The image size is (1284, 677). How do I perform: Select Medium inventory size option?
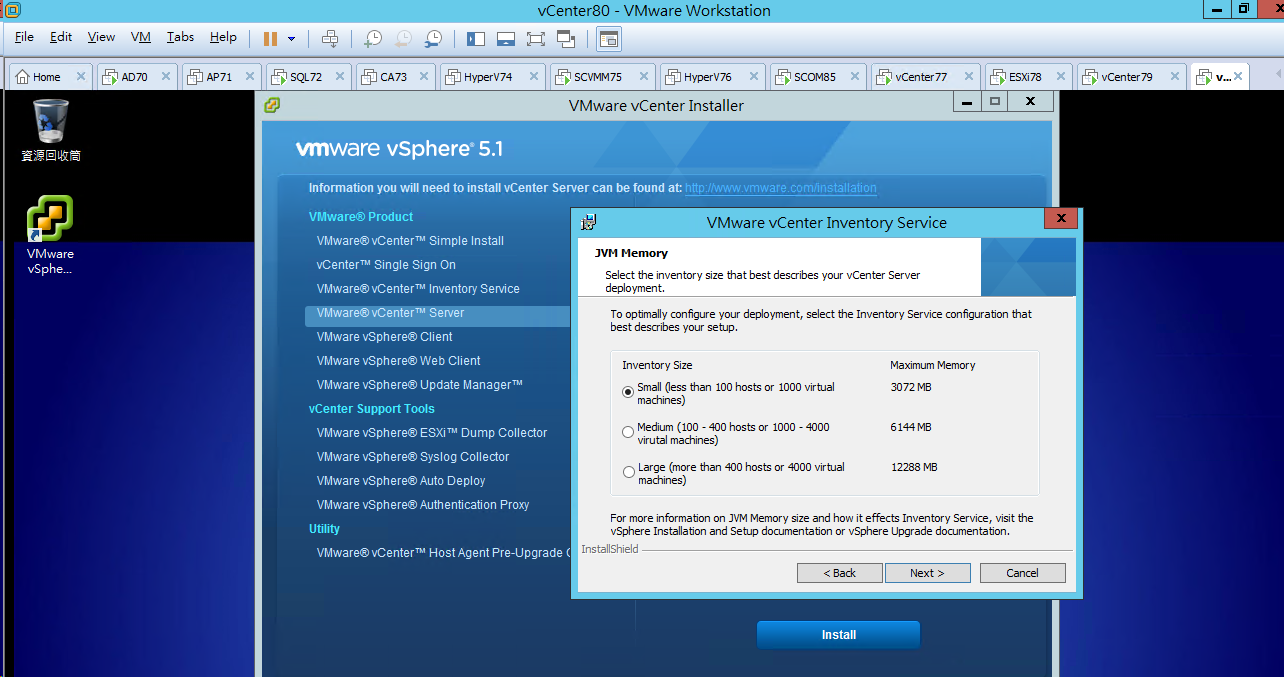point(628,432)
